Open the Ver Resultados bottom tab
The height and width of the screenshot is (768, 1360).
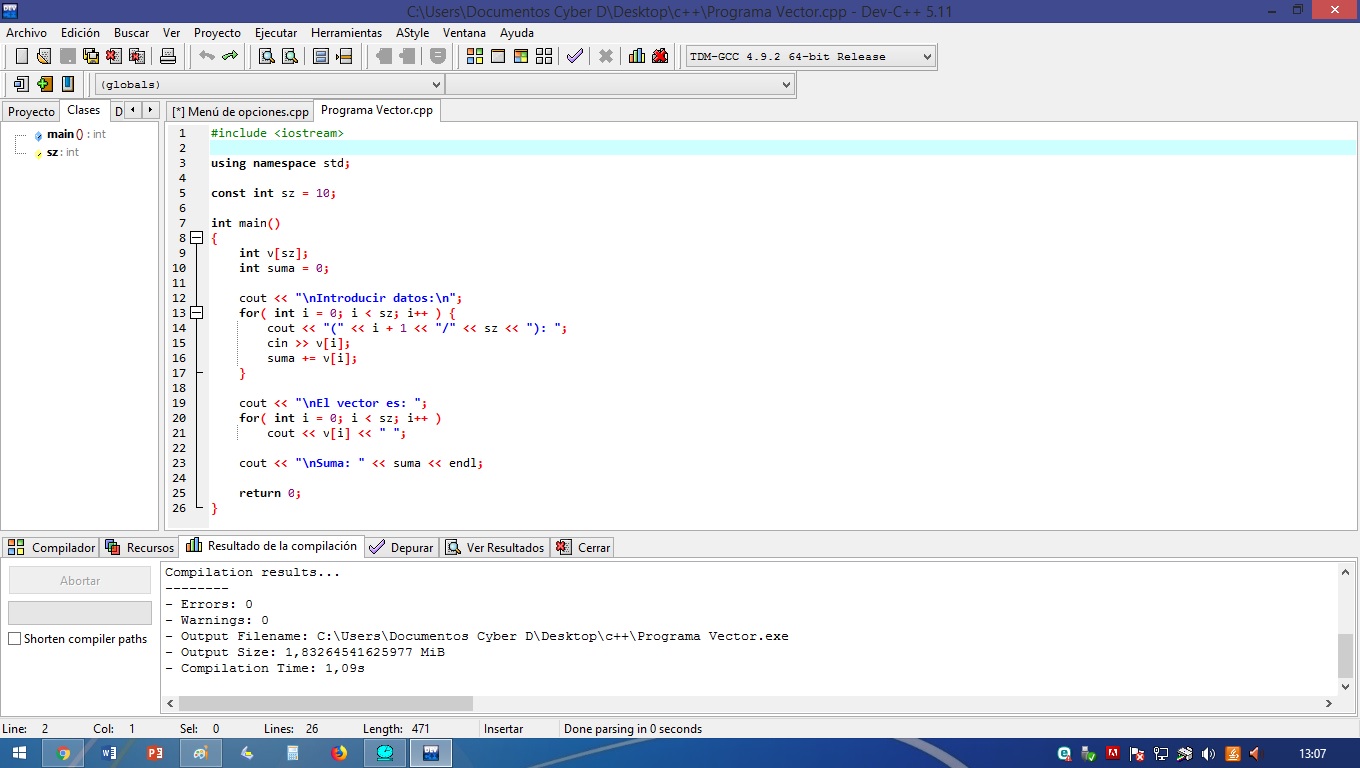(495, 547)
